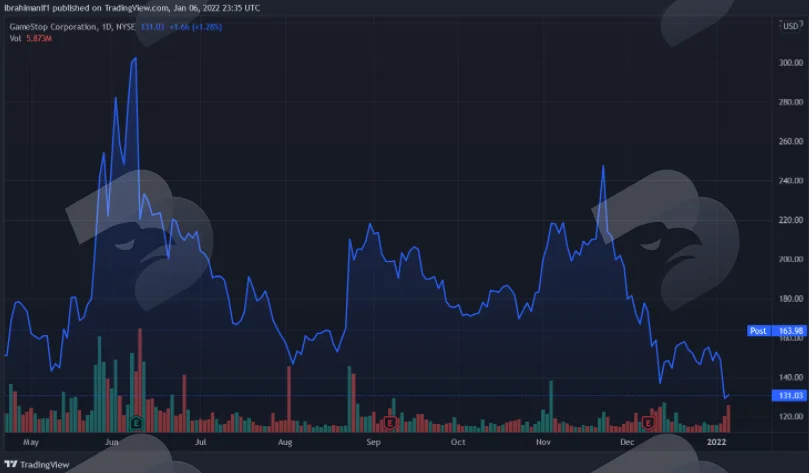
Task: Click the Aug label on time axis
Action: tap(285, 442)
